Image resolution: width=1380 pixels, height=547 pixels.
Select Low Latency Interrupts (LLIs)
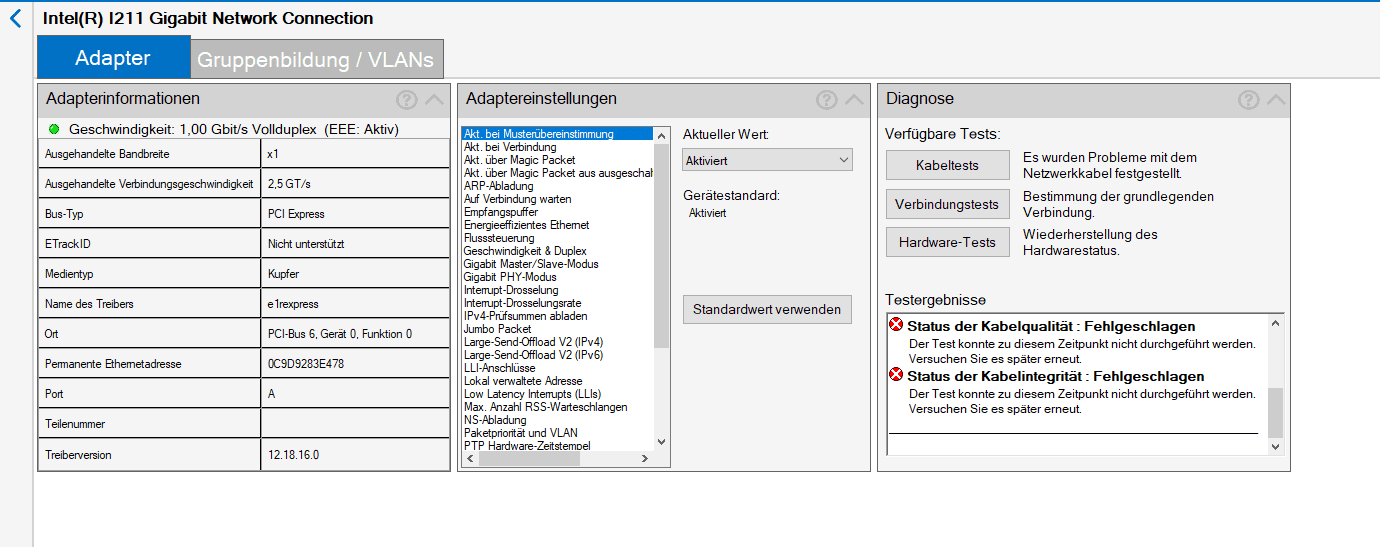pyautogui.click(x=557, y=394)
